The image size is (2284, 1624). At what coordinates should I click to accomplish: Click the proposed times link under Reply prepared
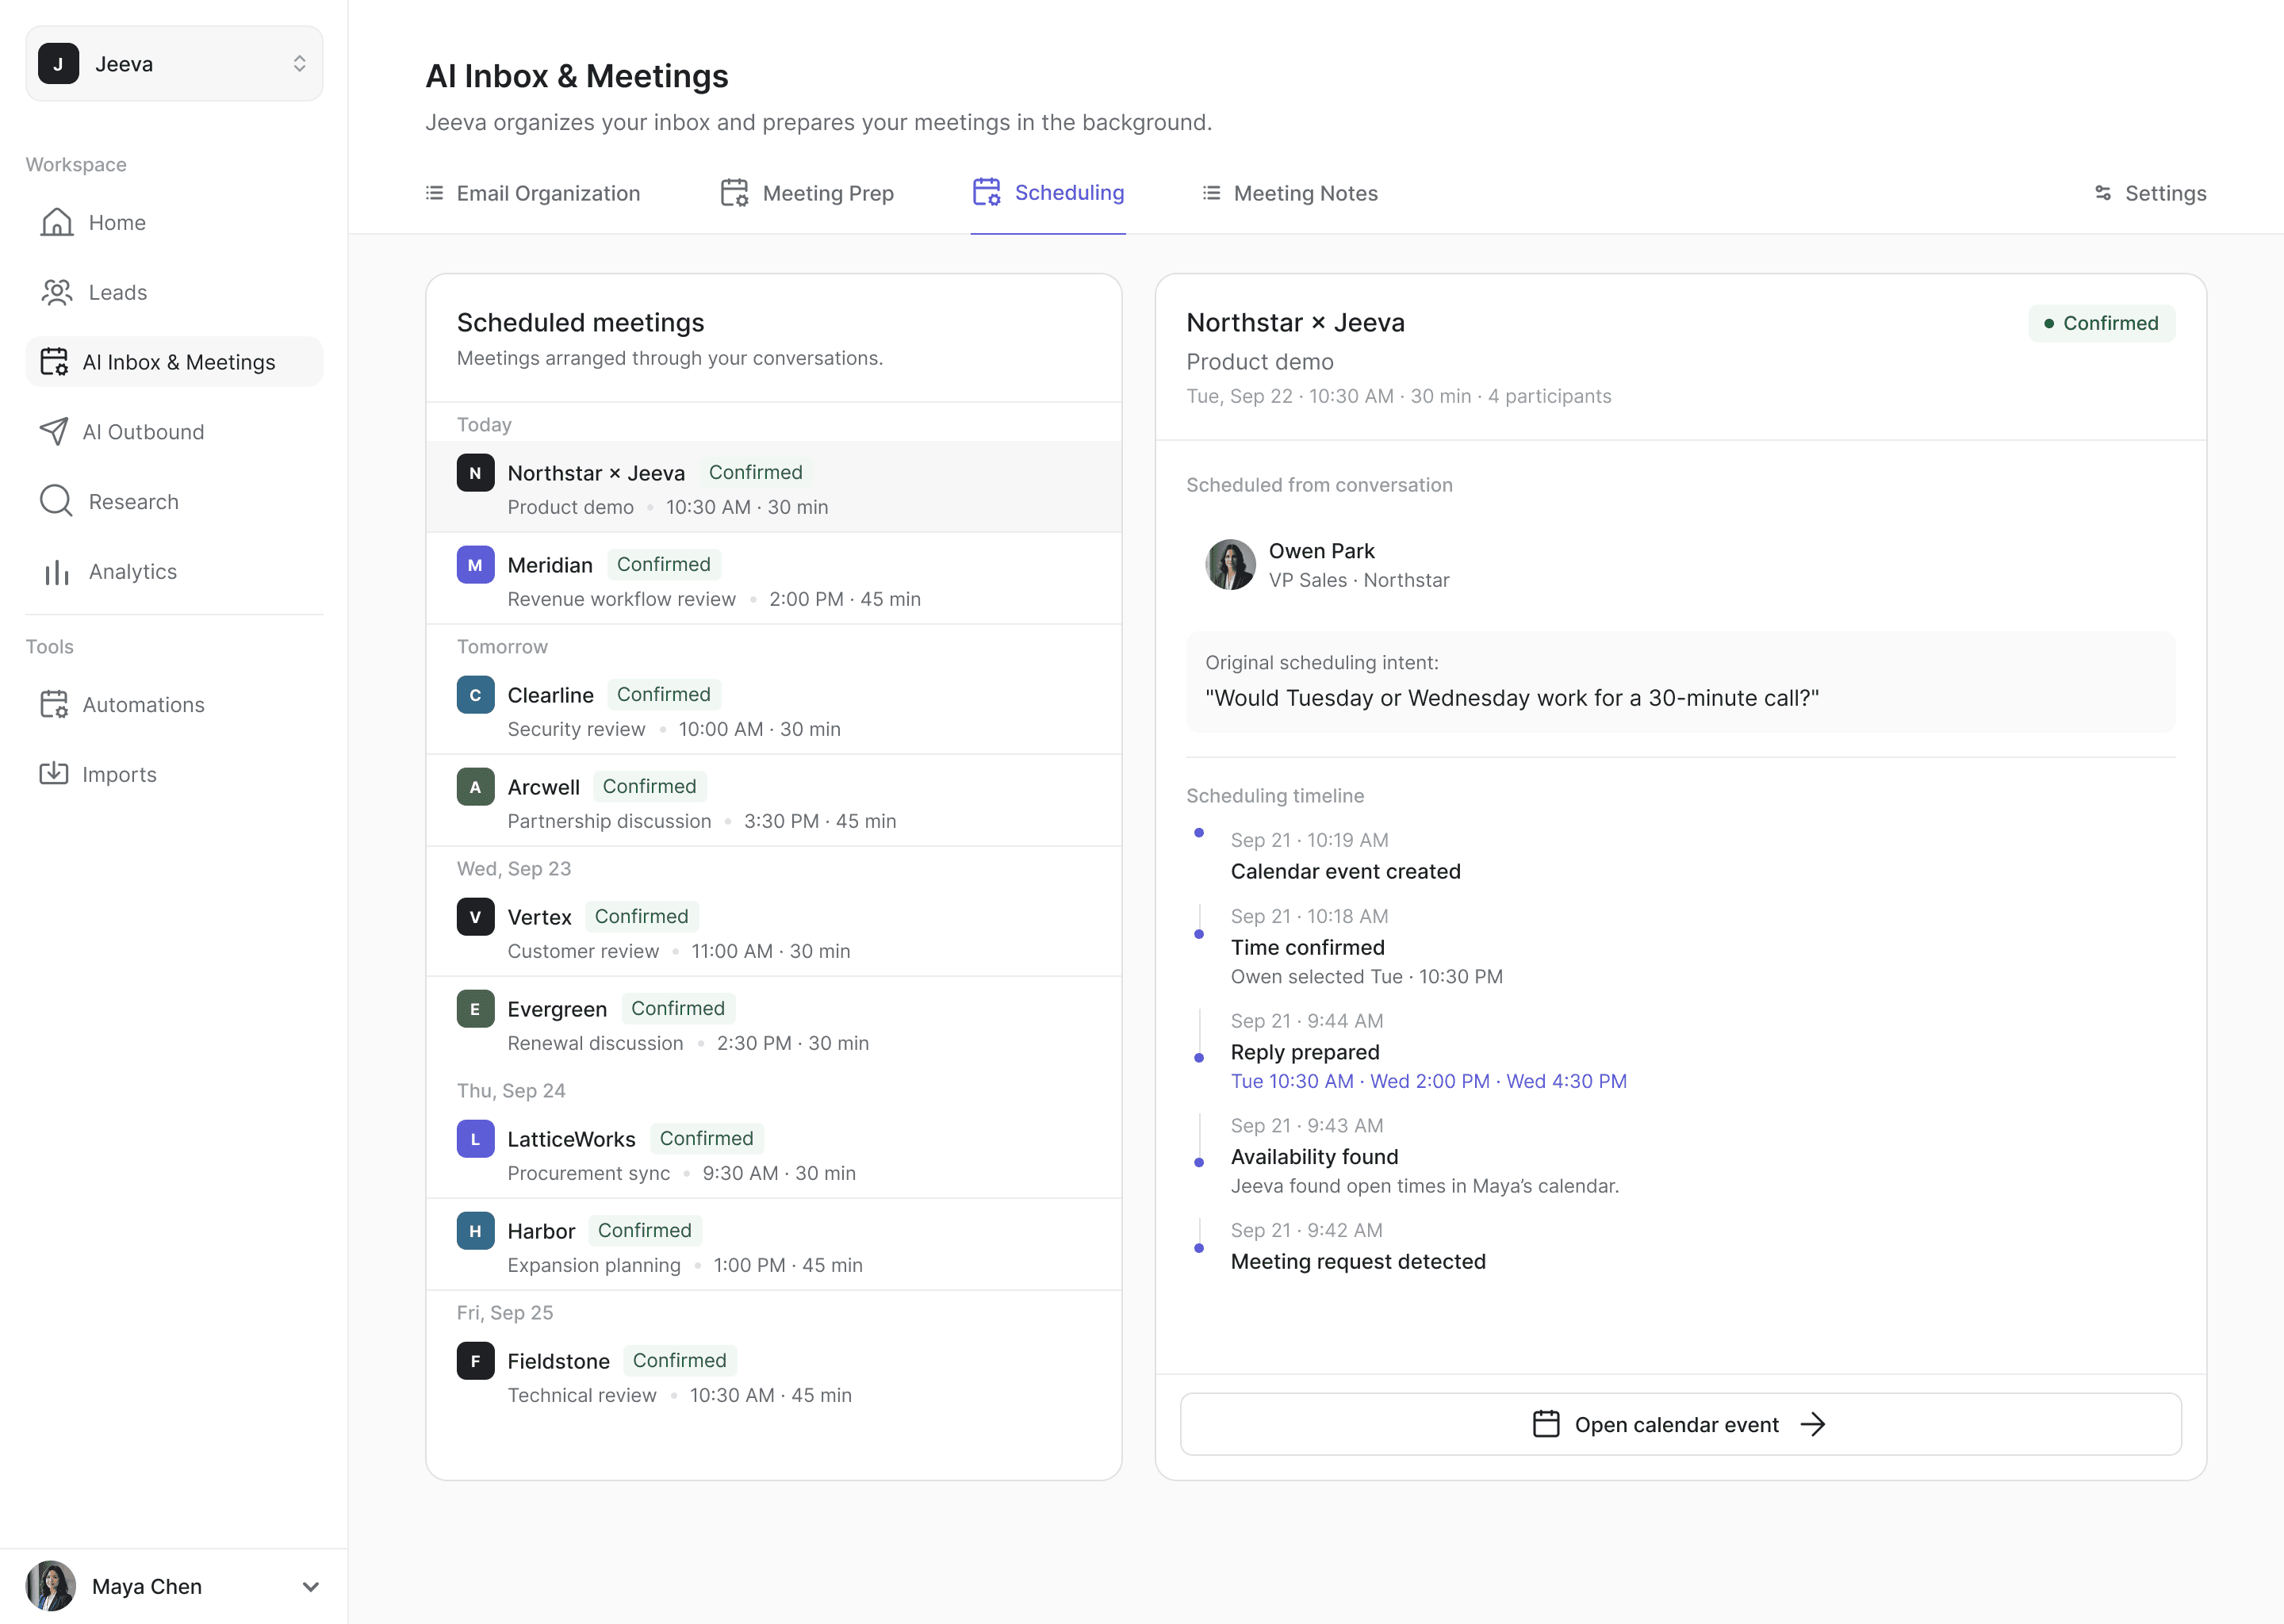(x=1428, y=1081)
